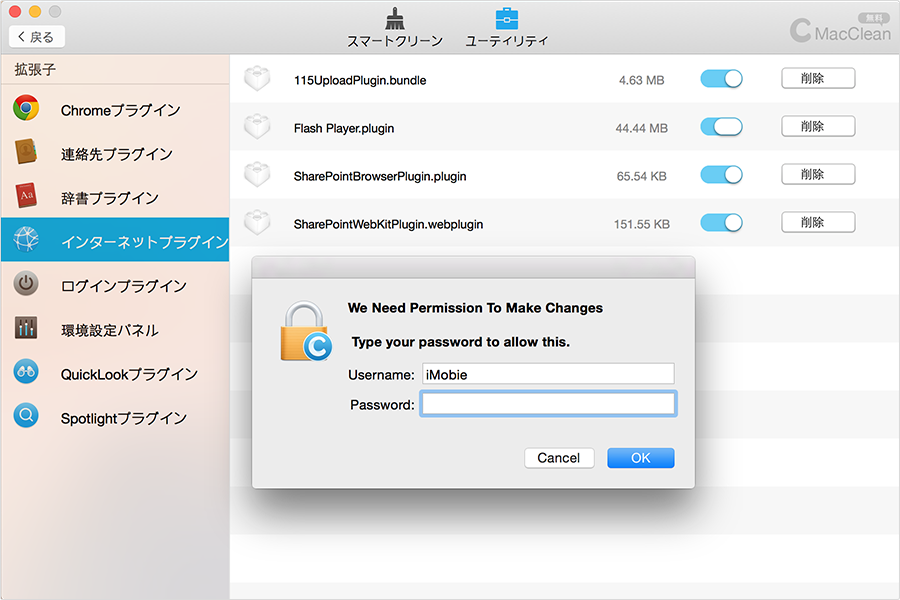Click the internet plugin globe icon
Viewport: 900px width, 600px height.
(x=26, y=239)
